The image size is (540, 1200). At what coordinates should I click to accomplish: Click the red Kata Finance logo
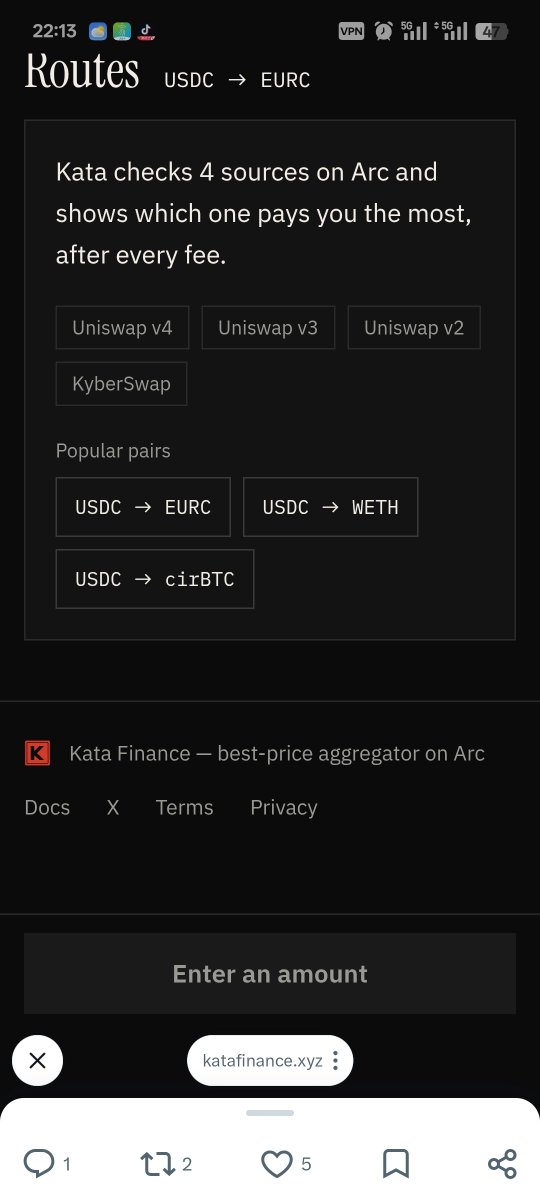37,753
